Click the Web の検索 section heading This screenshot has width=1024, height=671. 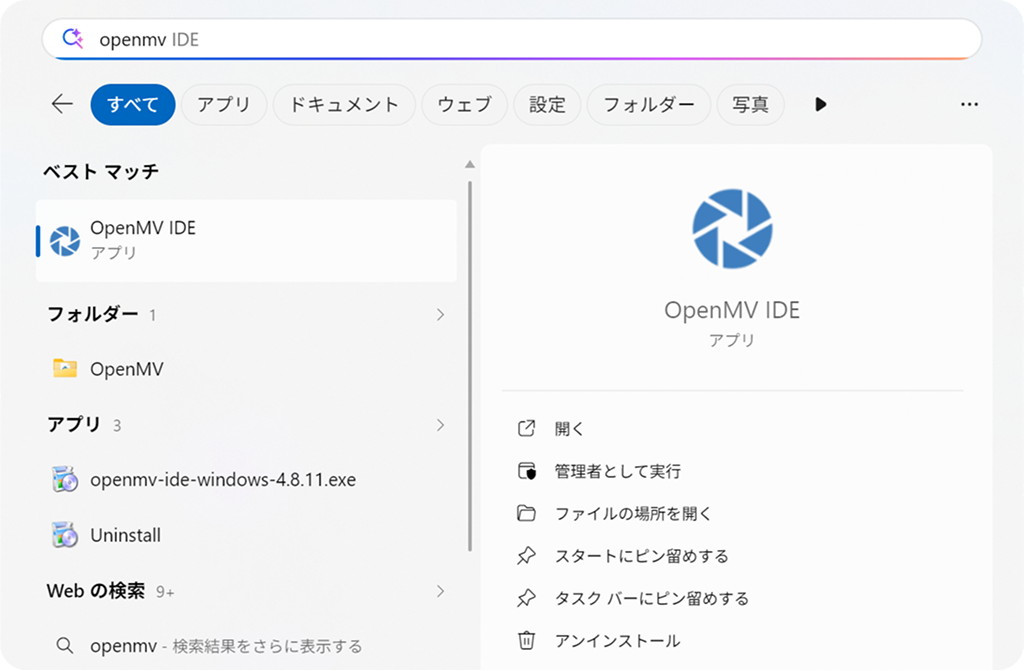95,591
